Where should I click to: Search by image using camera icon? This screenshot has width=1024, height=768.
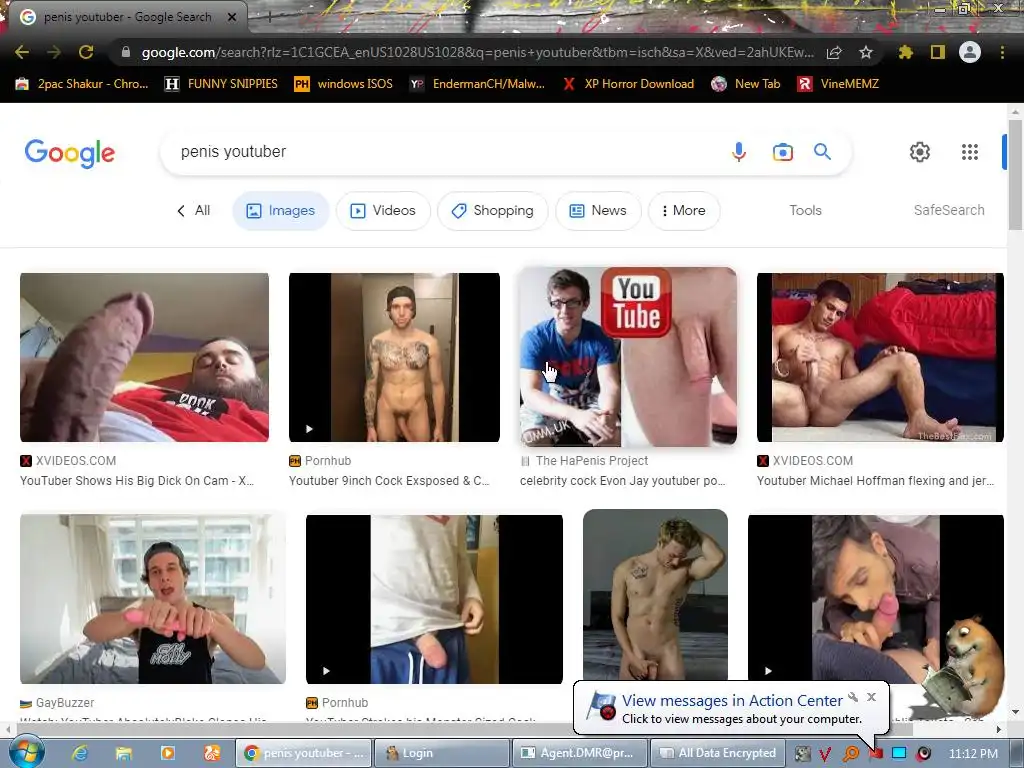tap(782, 152)
